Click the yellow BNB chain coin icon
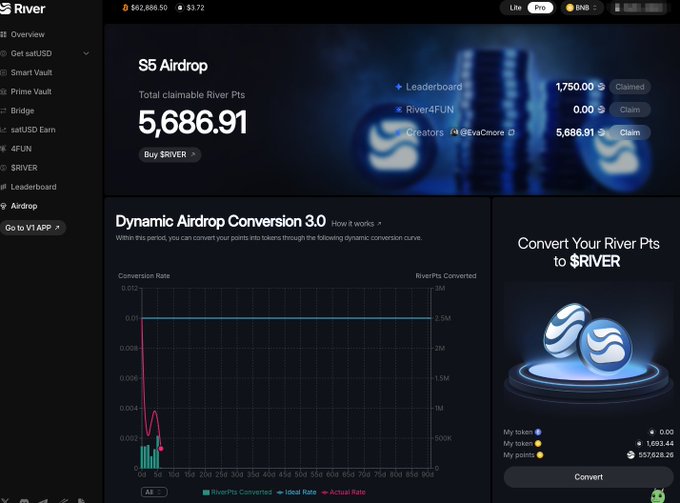Image resolution: width=680 pixels, height=503 pixels. pos(570,8)
